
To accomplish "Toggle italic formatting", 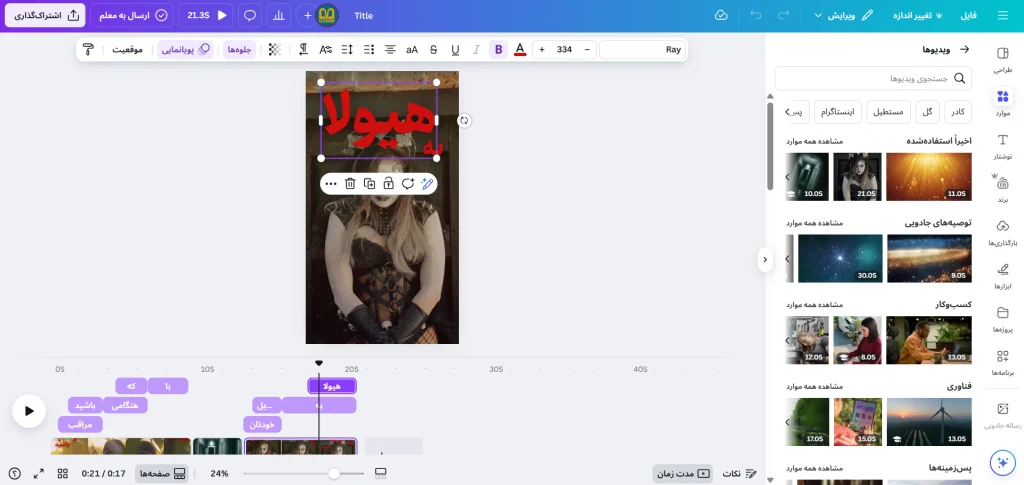I will coord(477,50).
